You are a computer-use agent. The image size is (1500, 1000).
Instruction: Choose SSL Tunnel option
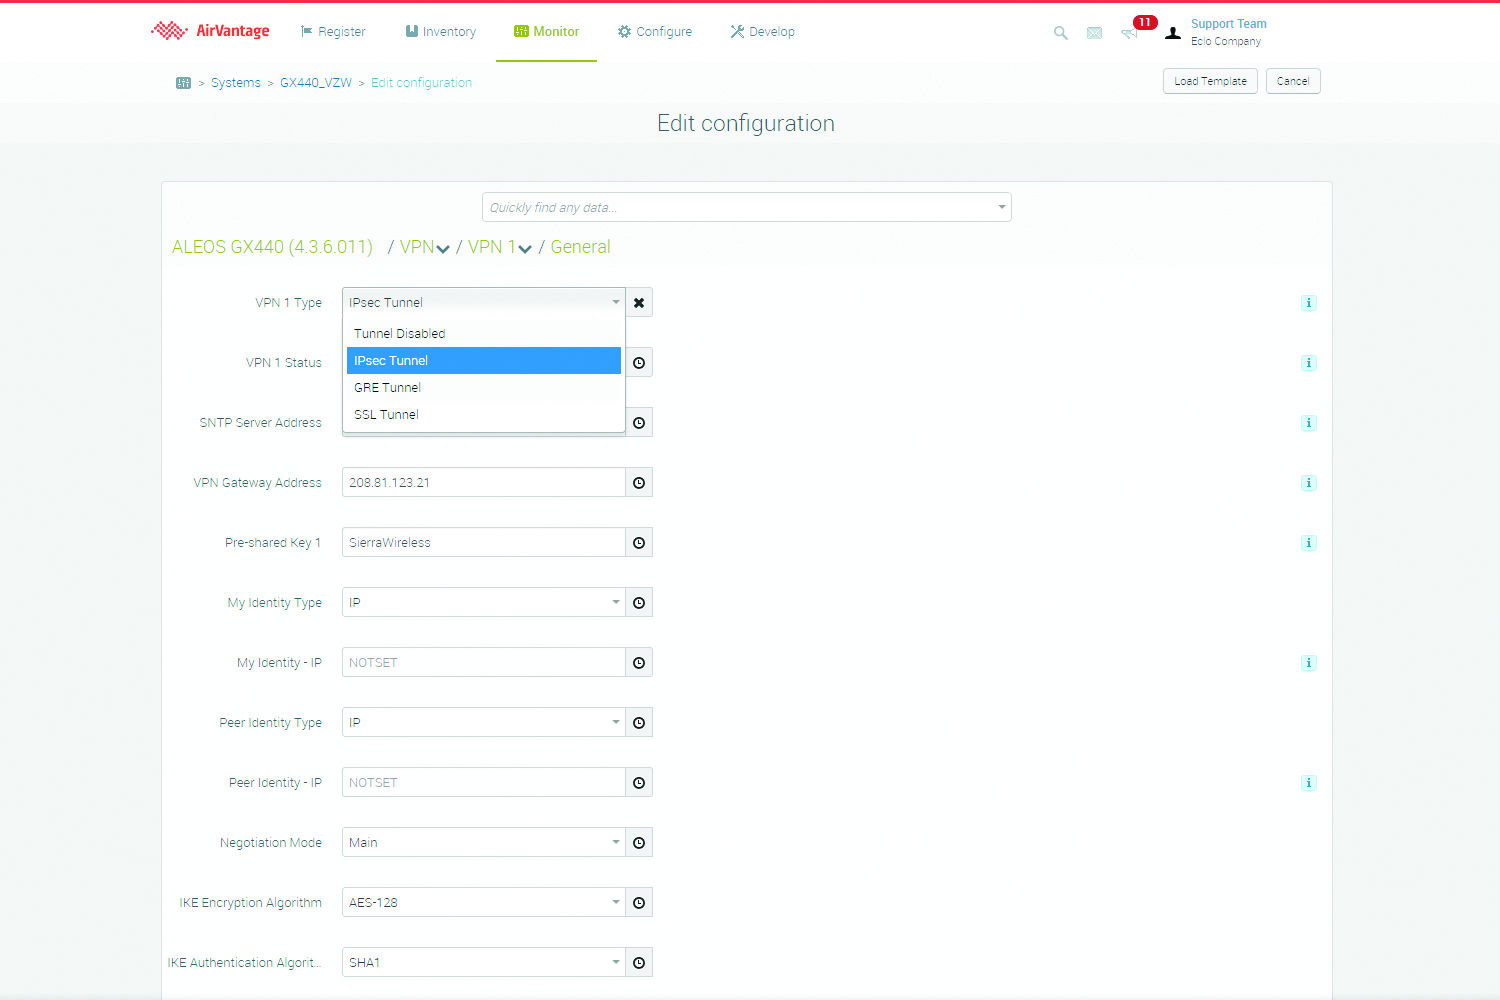[x=387, y=415]
